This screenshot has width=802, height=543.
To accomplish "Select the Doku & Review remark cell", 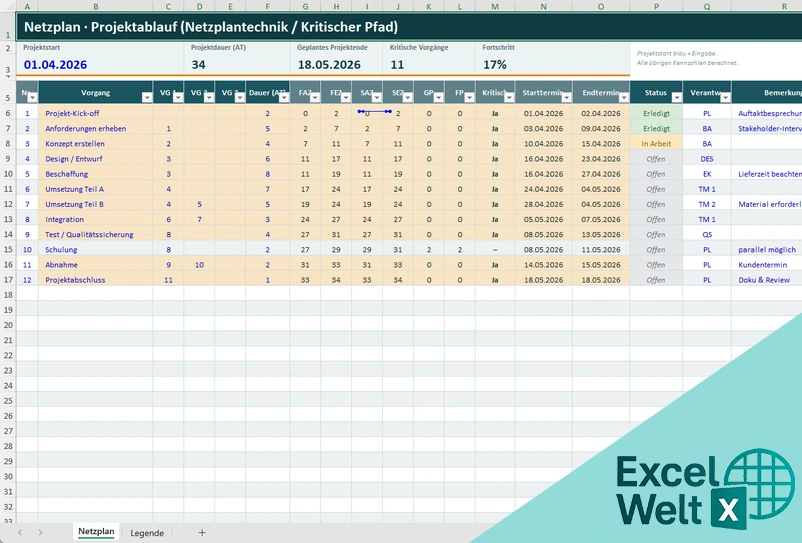I will point(767,280).
